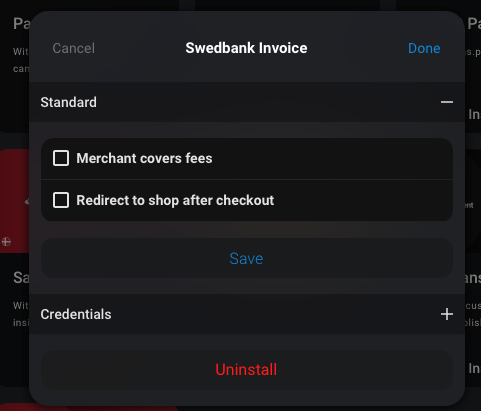Click the Merchant covers fees label text
The width and height of the screenshot is (481, 411).
[144, 158]
